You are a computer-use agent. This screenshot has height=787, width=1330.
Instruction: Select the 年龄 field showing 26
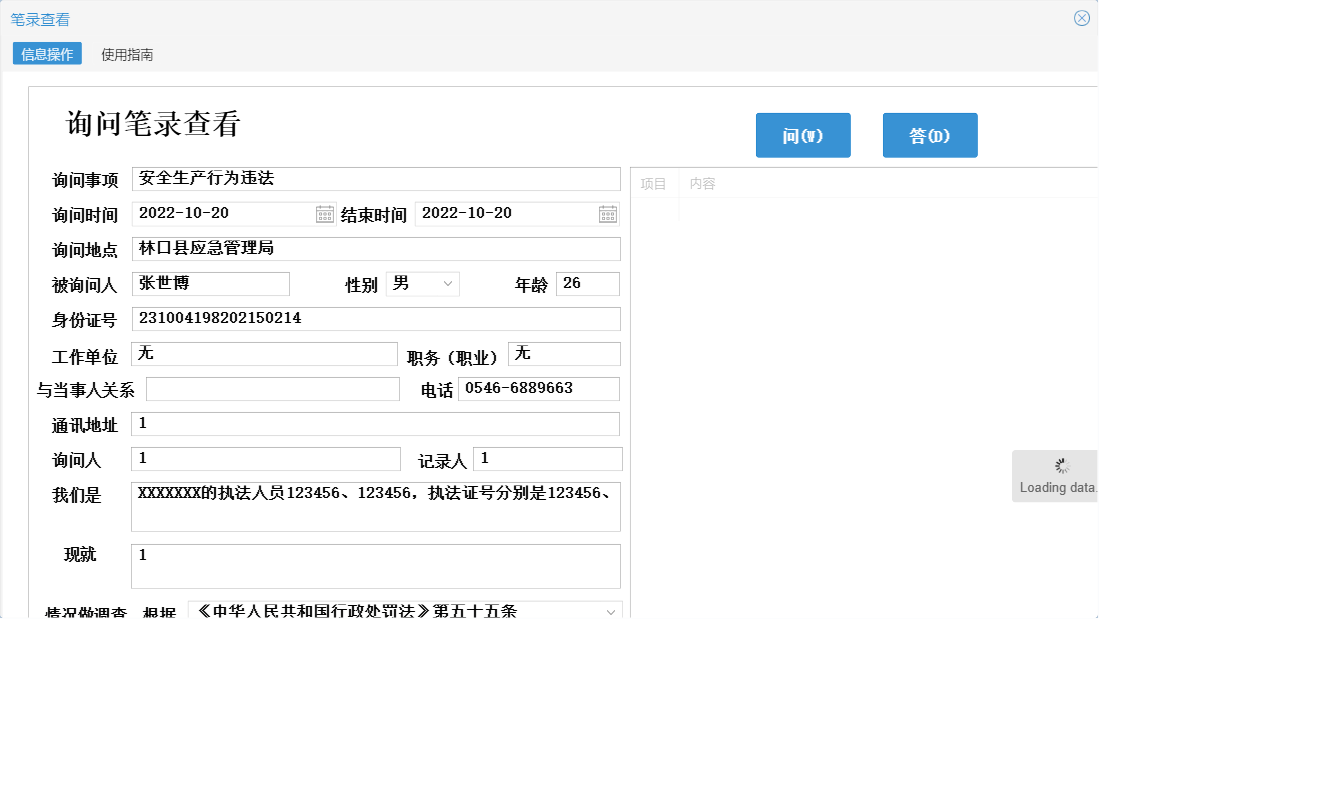587,283
